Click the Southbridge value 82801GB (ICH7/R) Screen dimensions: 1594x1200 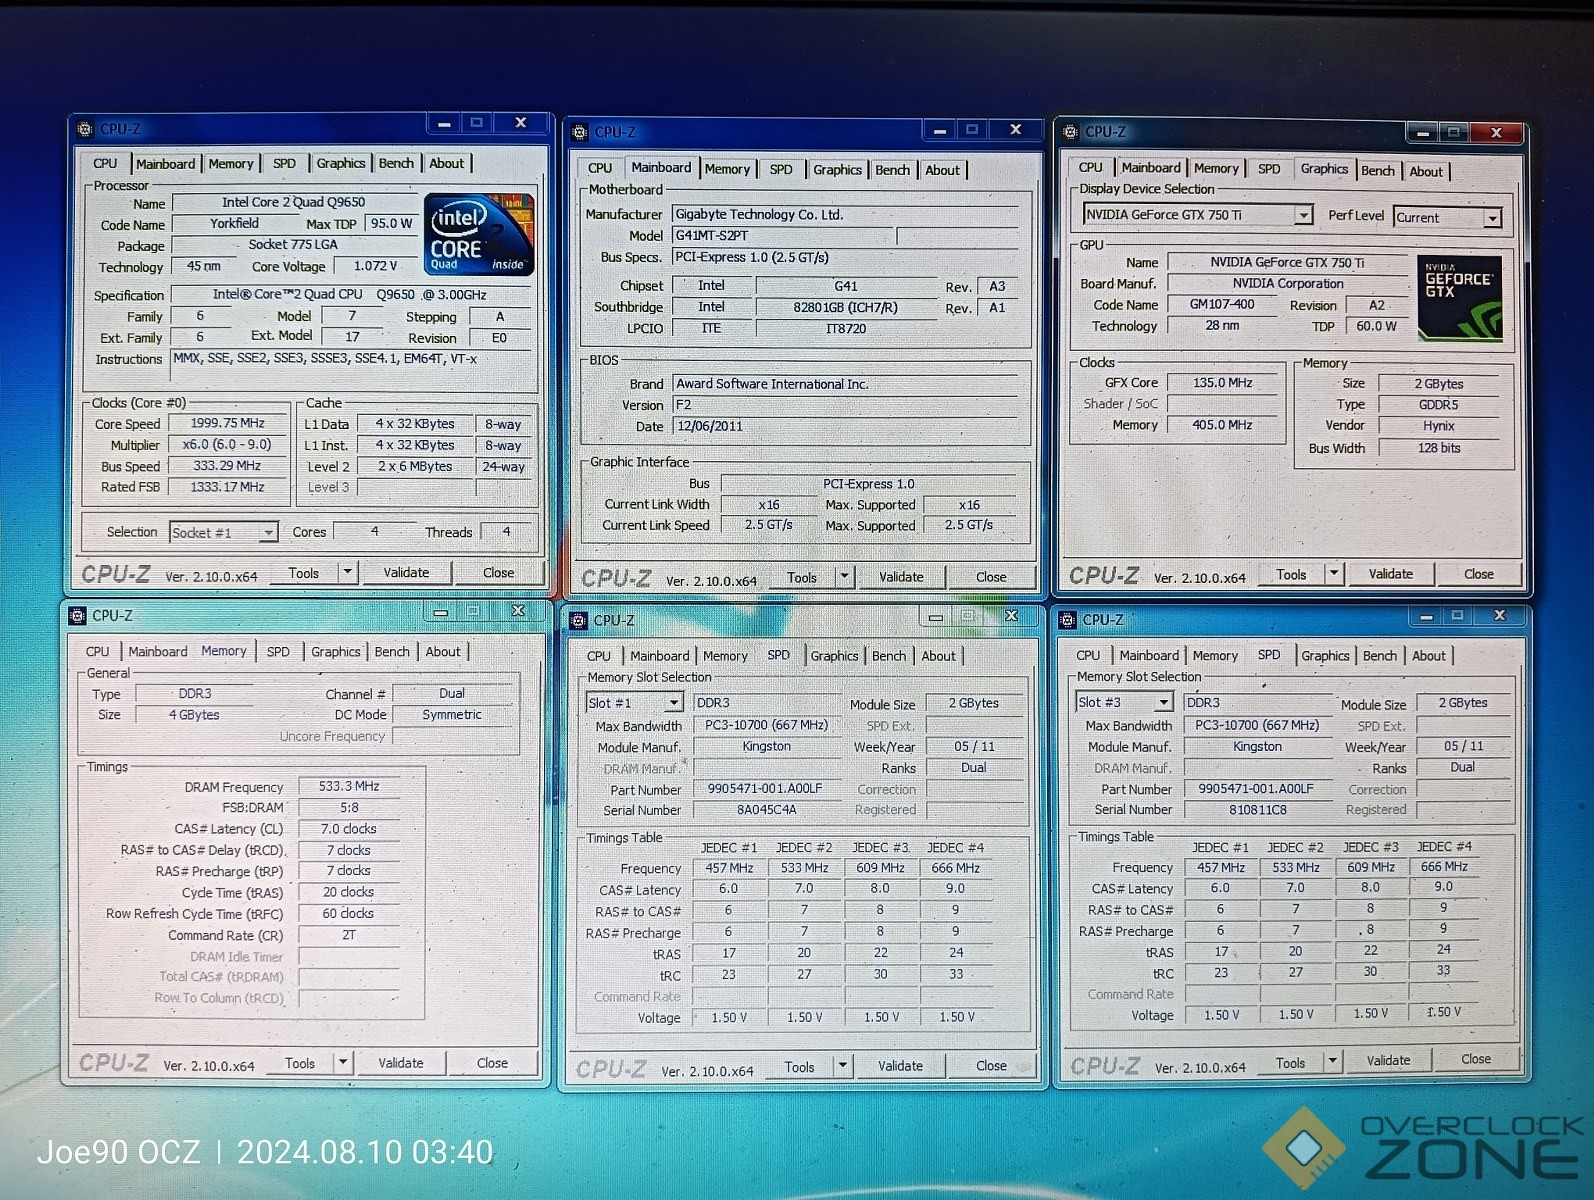pos(845,307)
